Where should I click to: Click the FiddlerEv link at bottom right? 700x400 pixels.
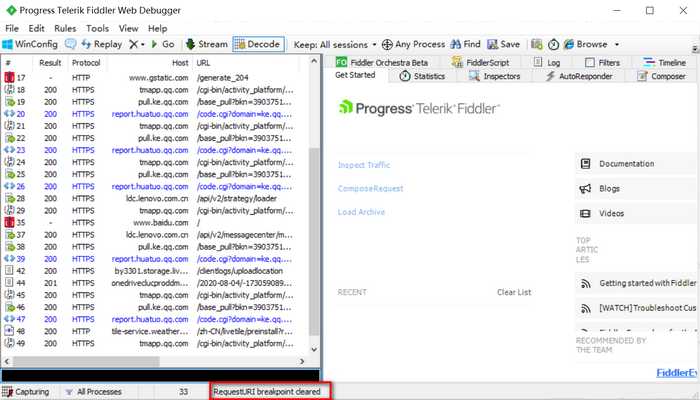tap(676, 373)
